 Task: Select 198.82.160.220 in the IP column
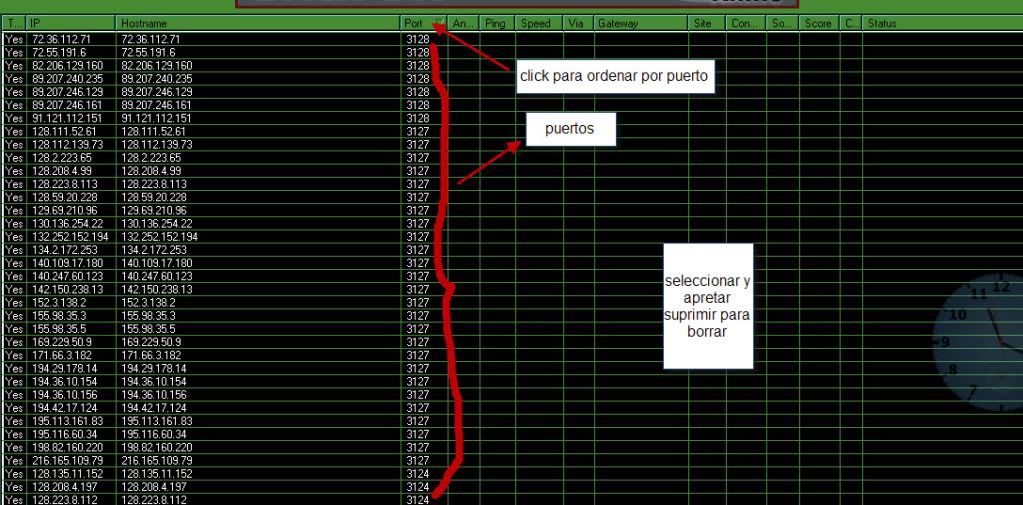[x=67, y=448]
